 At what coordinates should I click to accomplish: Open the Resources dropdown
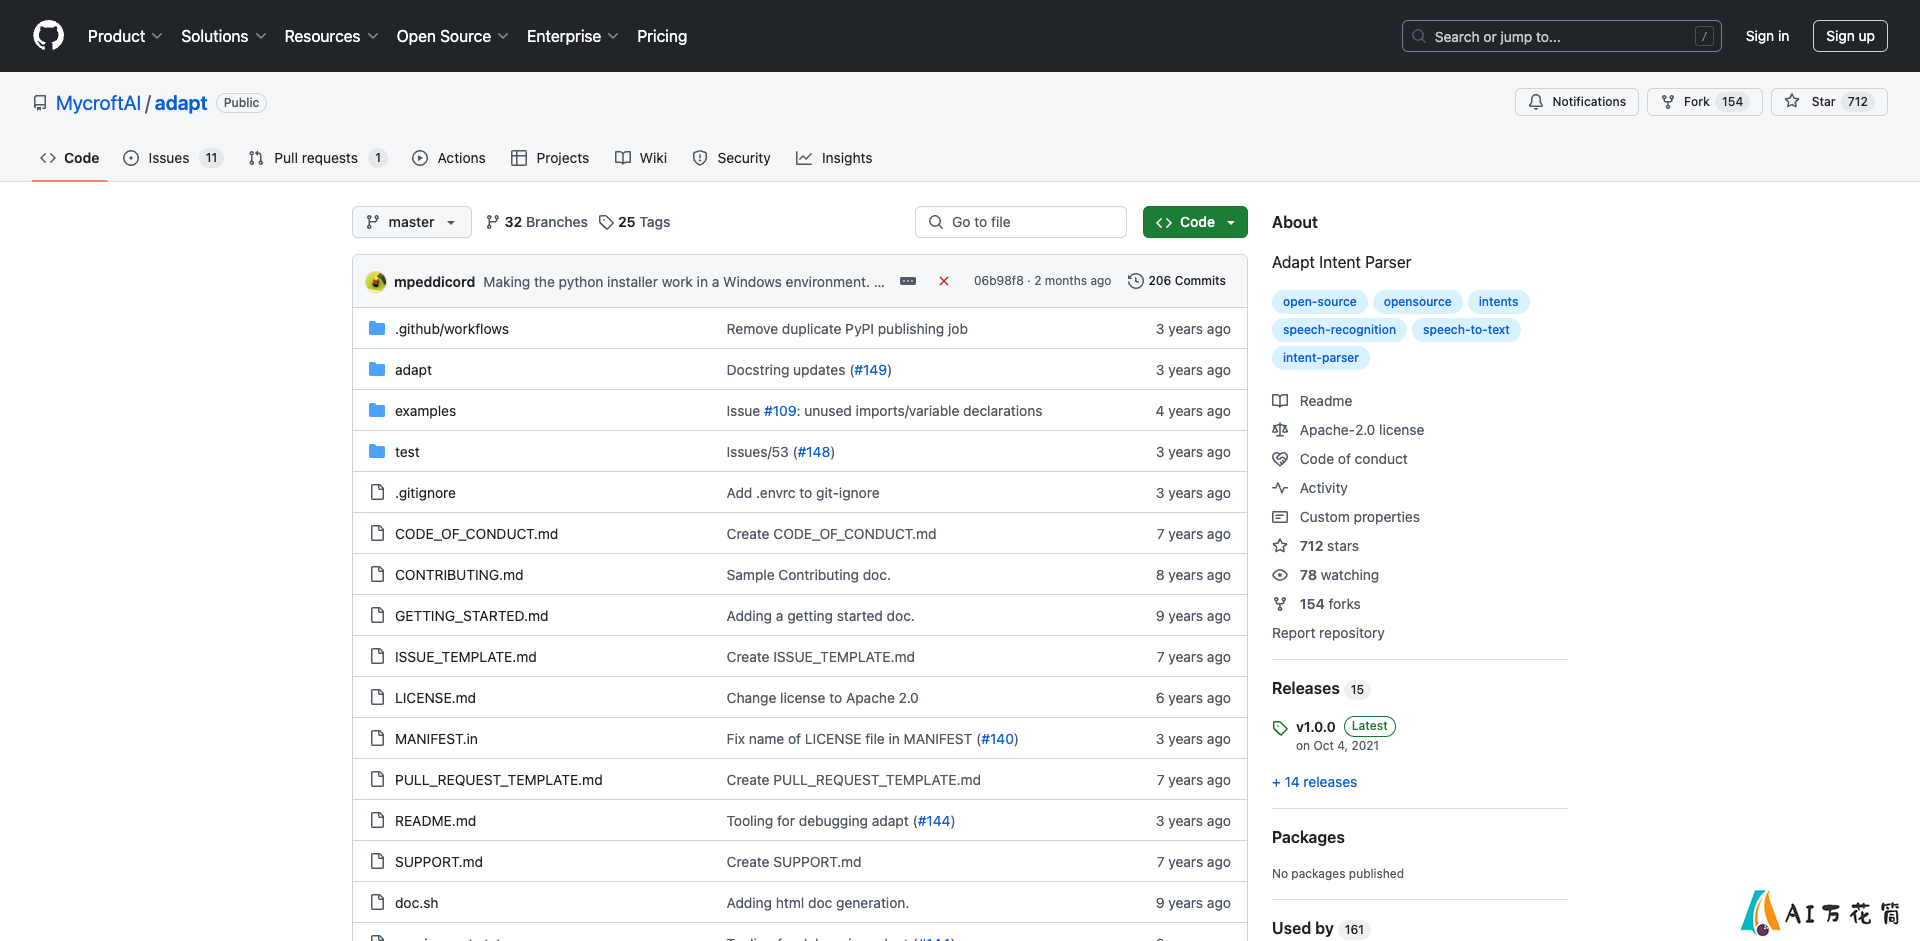click(331, 36)
